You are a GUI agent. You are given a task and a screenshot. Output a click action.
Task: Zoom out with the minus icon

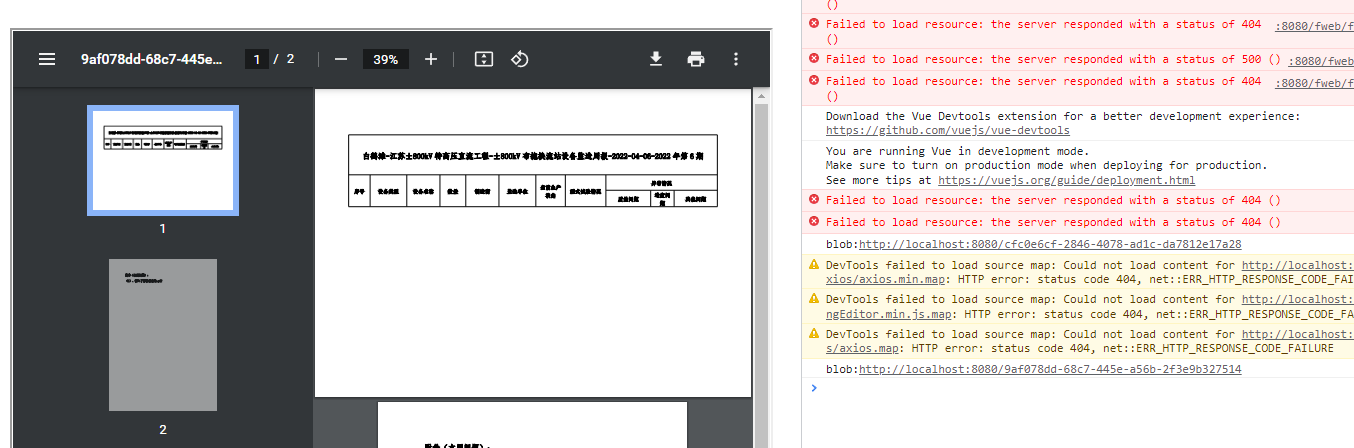click(x=341, y=59)
